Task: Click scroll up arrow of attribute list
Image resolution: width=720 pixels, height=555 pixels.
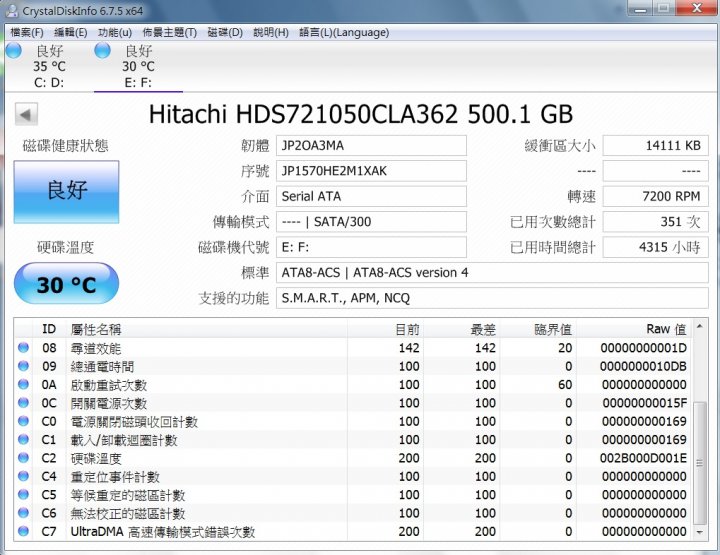Action: pos(699,326)
